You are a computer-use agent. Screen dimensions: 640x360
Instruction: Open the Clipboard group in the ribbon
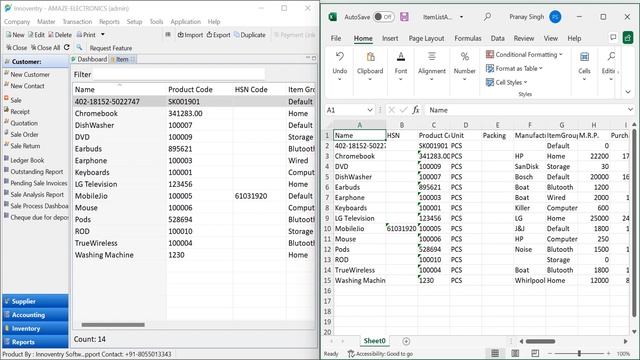(x=370, y=66)
